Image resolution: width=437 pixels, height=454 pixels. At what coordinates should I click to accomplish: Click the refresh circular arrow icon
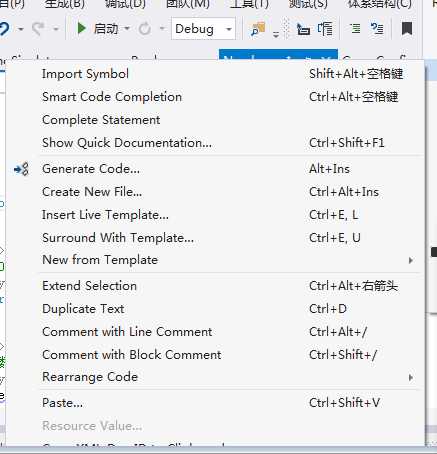145,29
